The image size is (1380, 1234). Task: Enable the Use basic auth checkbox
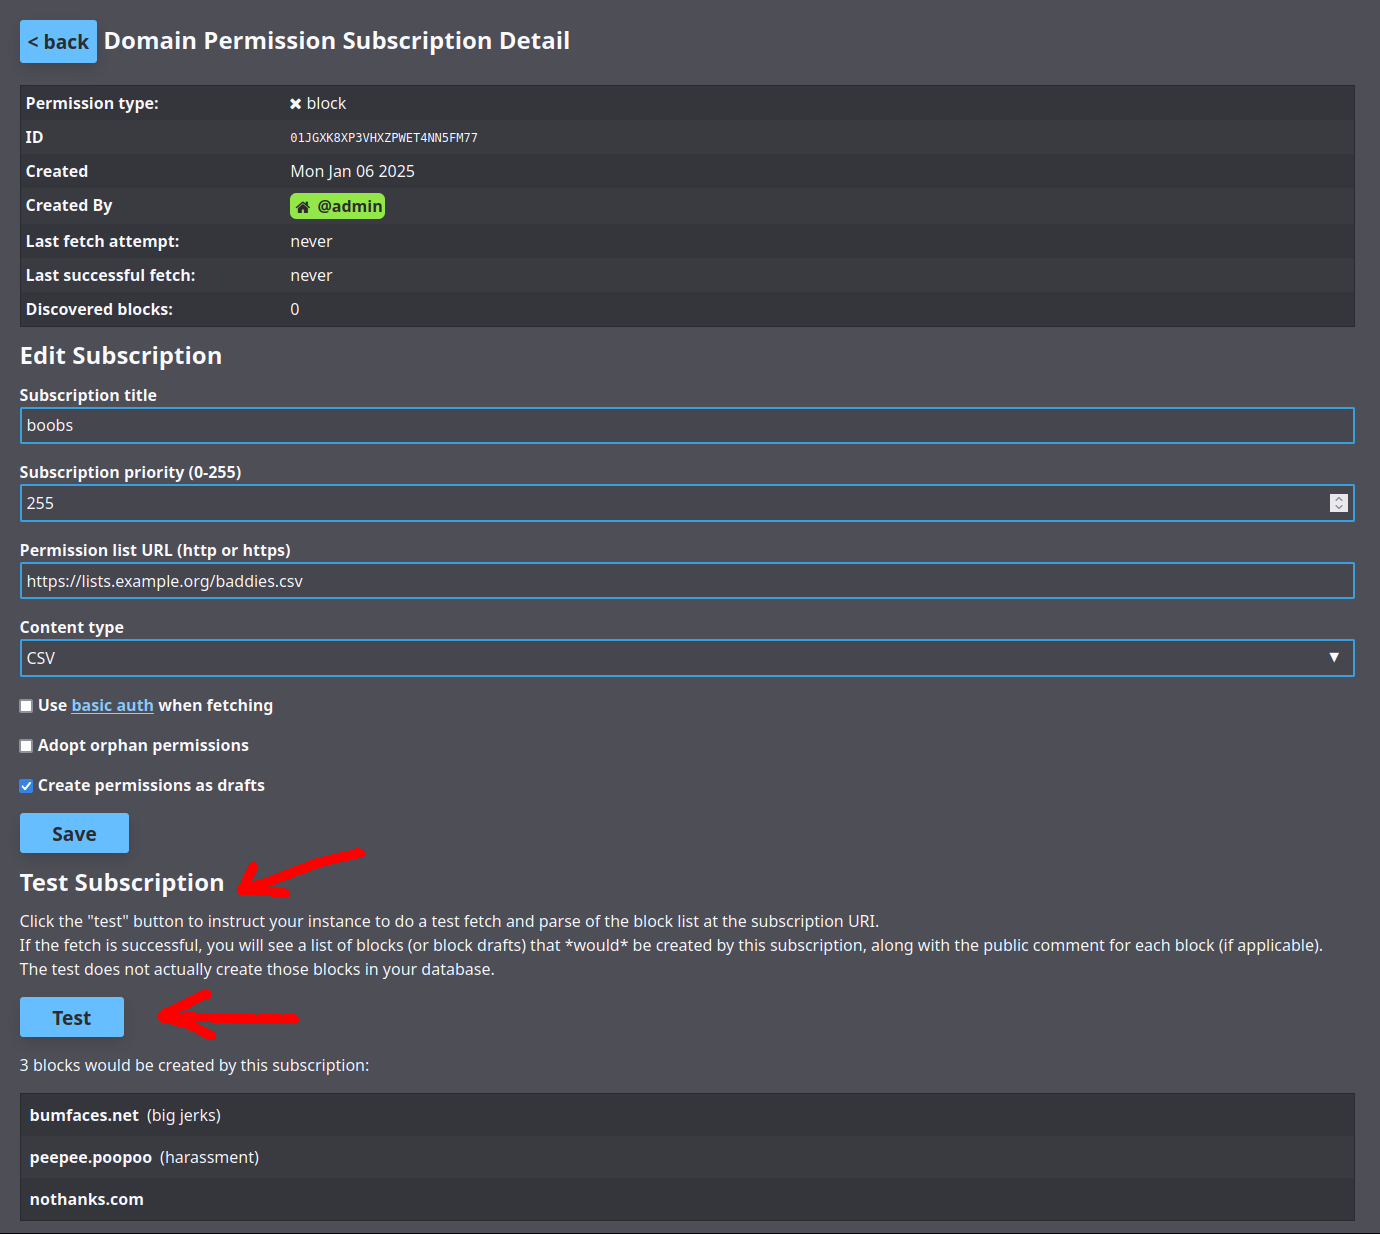tap(27, 706)
